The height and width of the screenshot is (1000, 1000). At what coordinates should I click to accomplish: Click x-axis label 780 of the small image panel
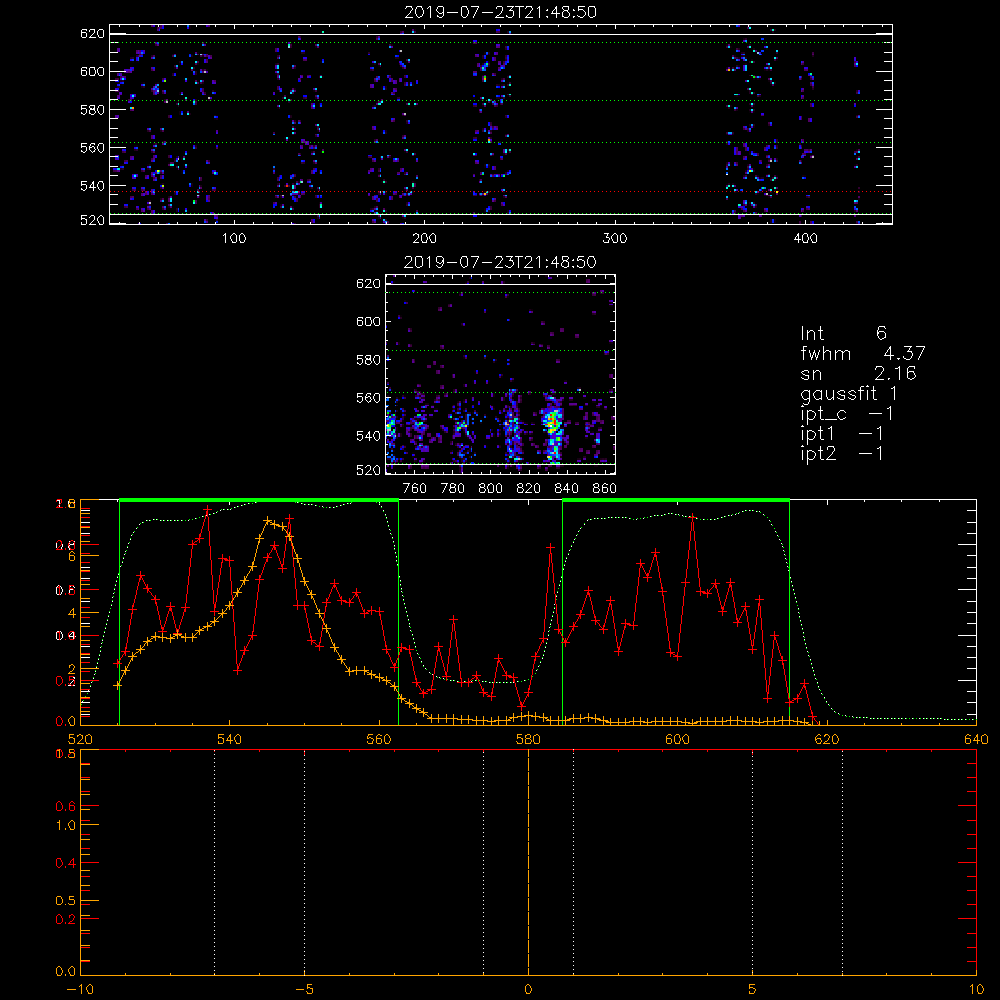tap(453, 489)
